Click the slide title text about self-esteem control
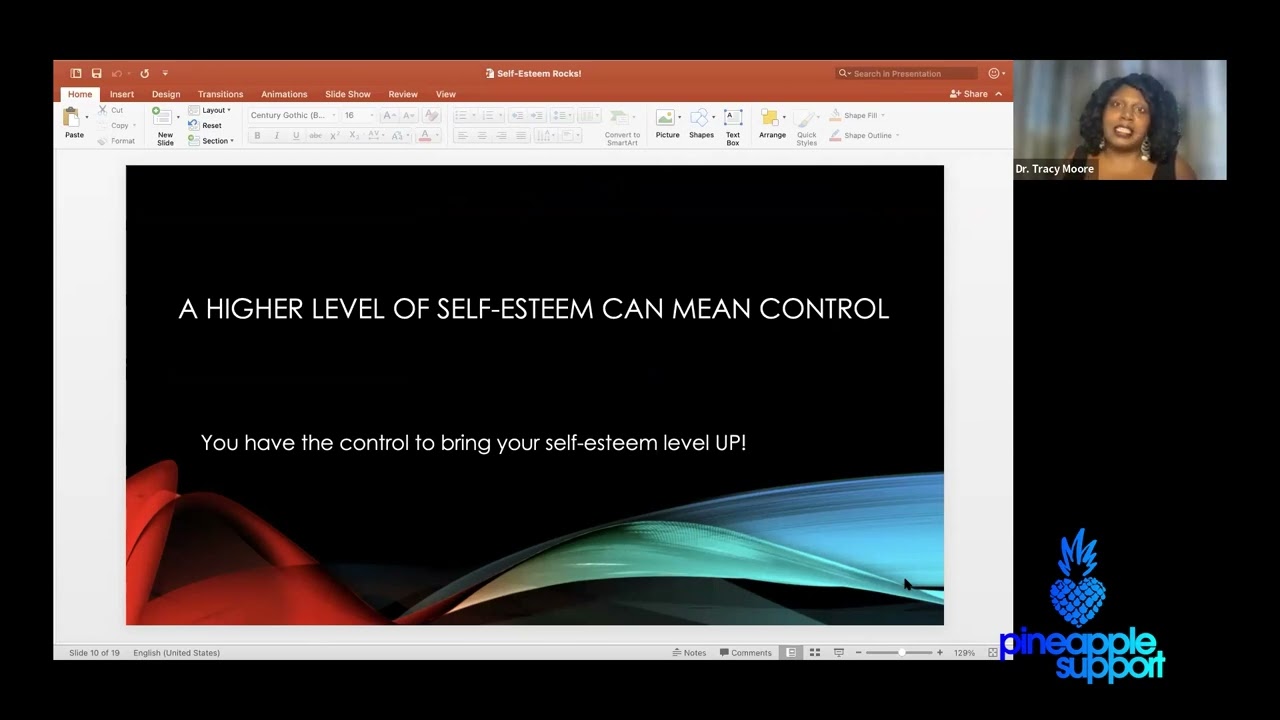Image resolution: width=1280 pixels, height=720 pixels. pos(534,309)
